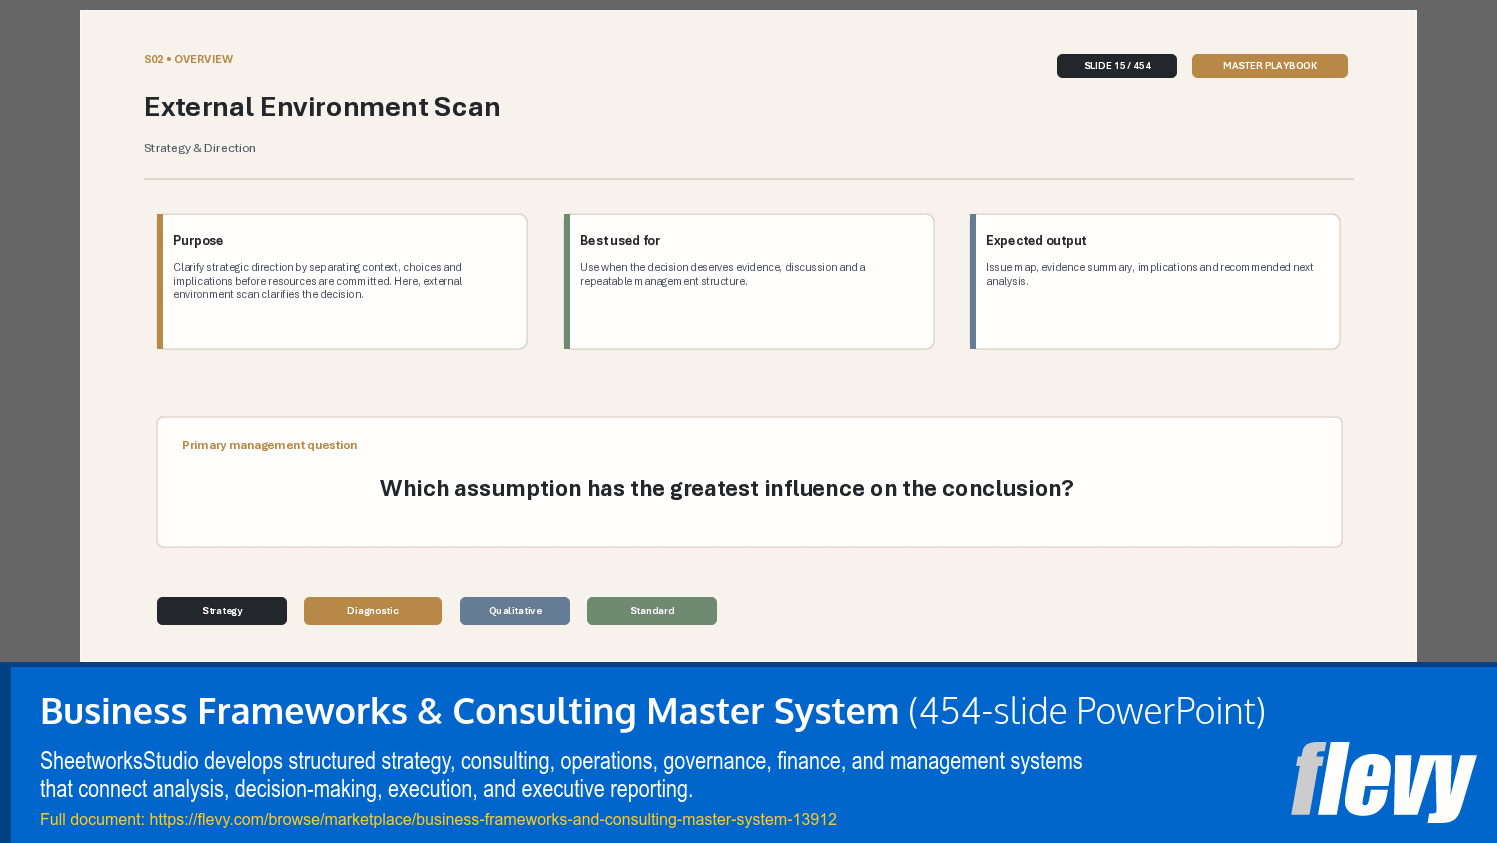Select the Standard tag
Image resolution: width=1497 pixels, height=843 pixels.
[x=652, y=611]
